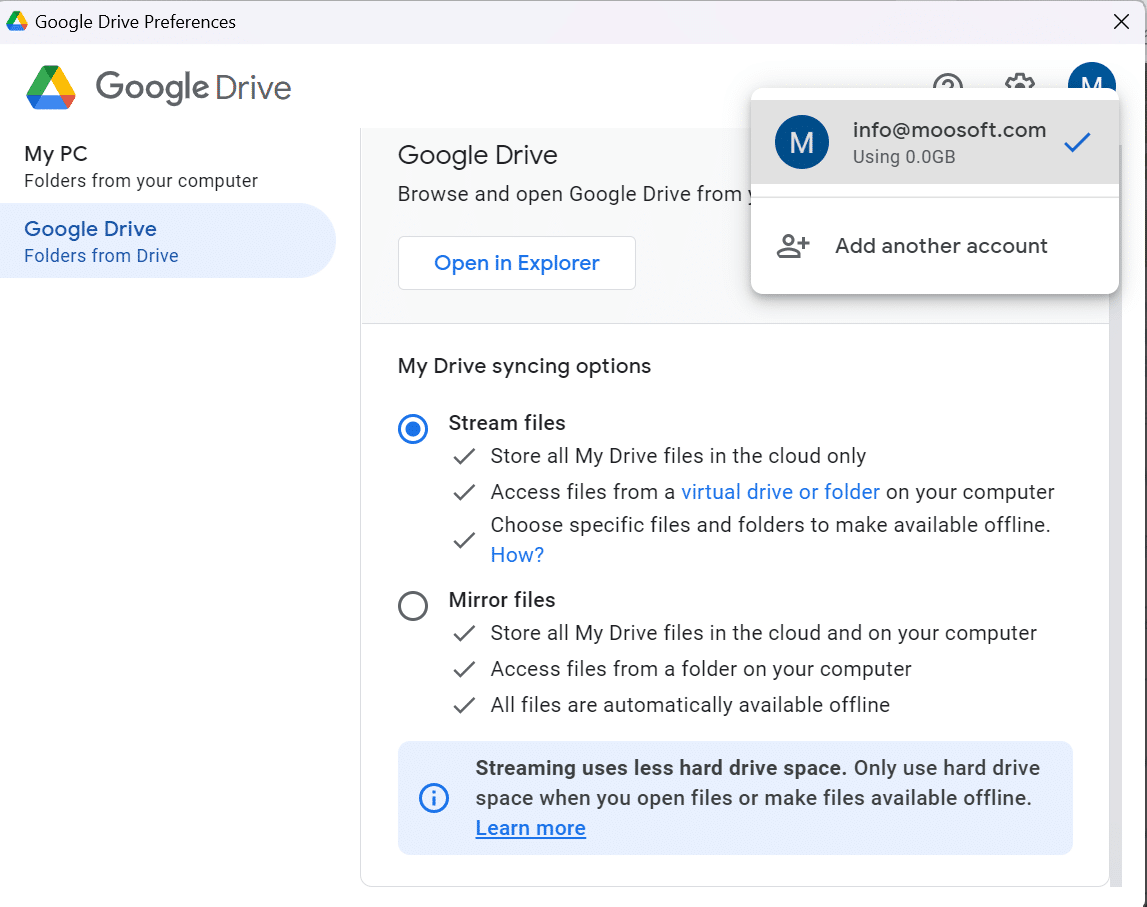Click 'Streaming uses less hard drive space' text
1147x907 pixels.
point(661,768)
